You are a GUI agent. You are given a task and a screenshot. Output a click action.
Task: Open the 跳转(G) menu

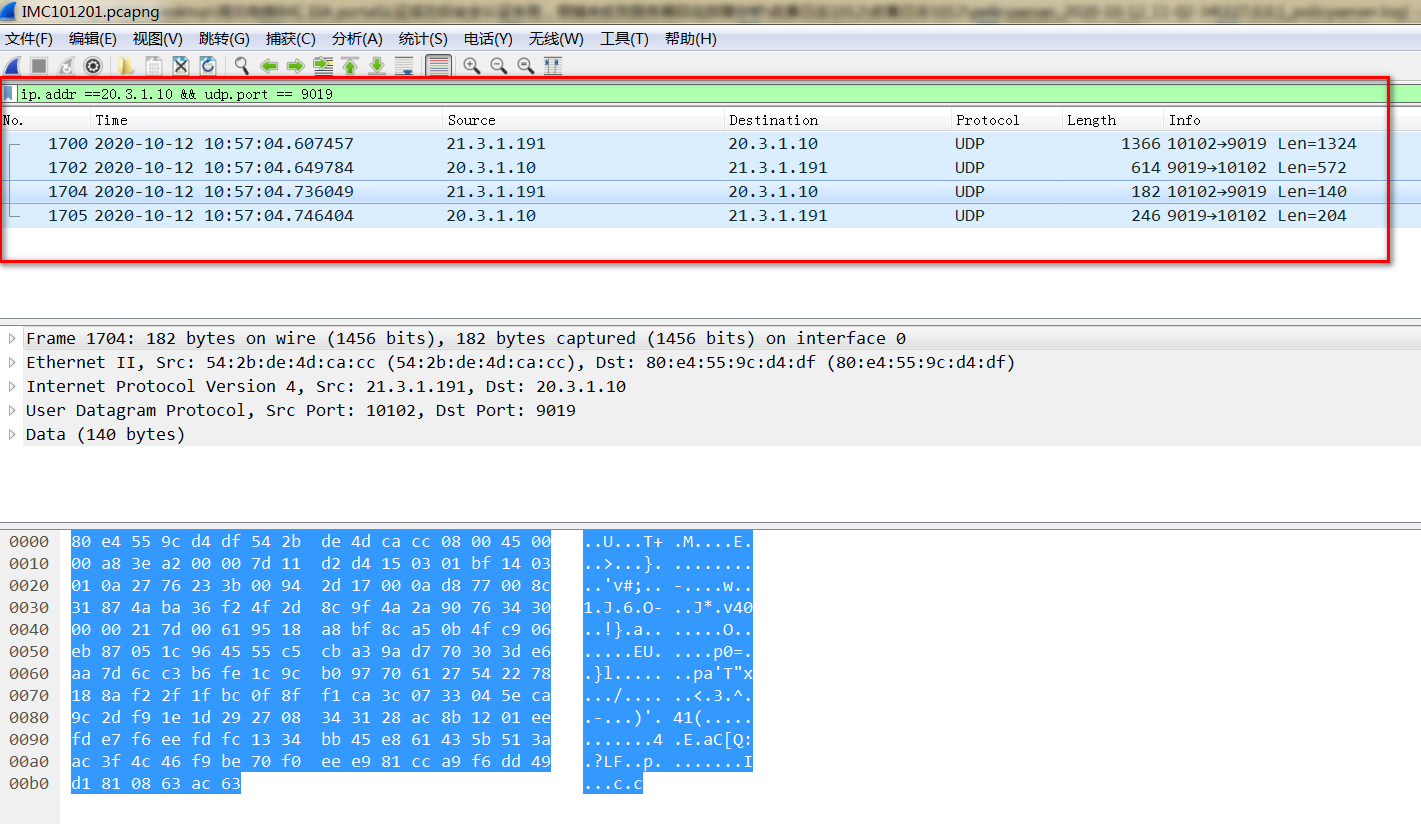click(x=224, y=39)
